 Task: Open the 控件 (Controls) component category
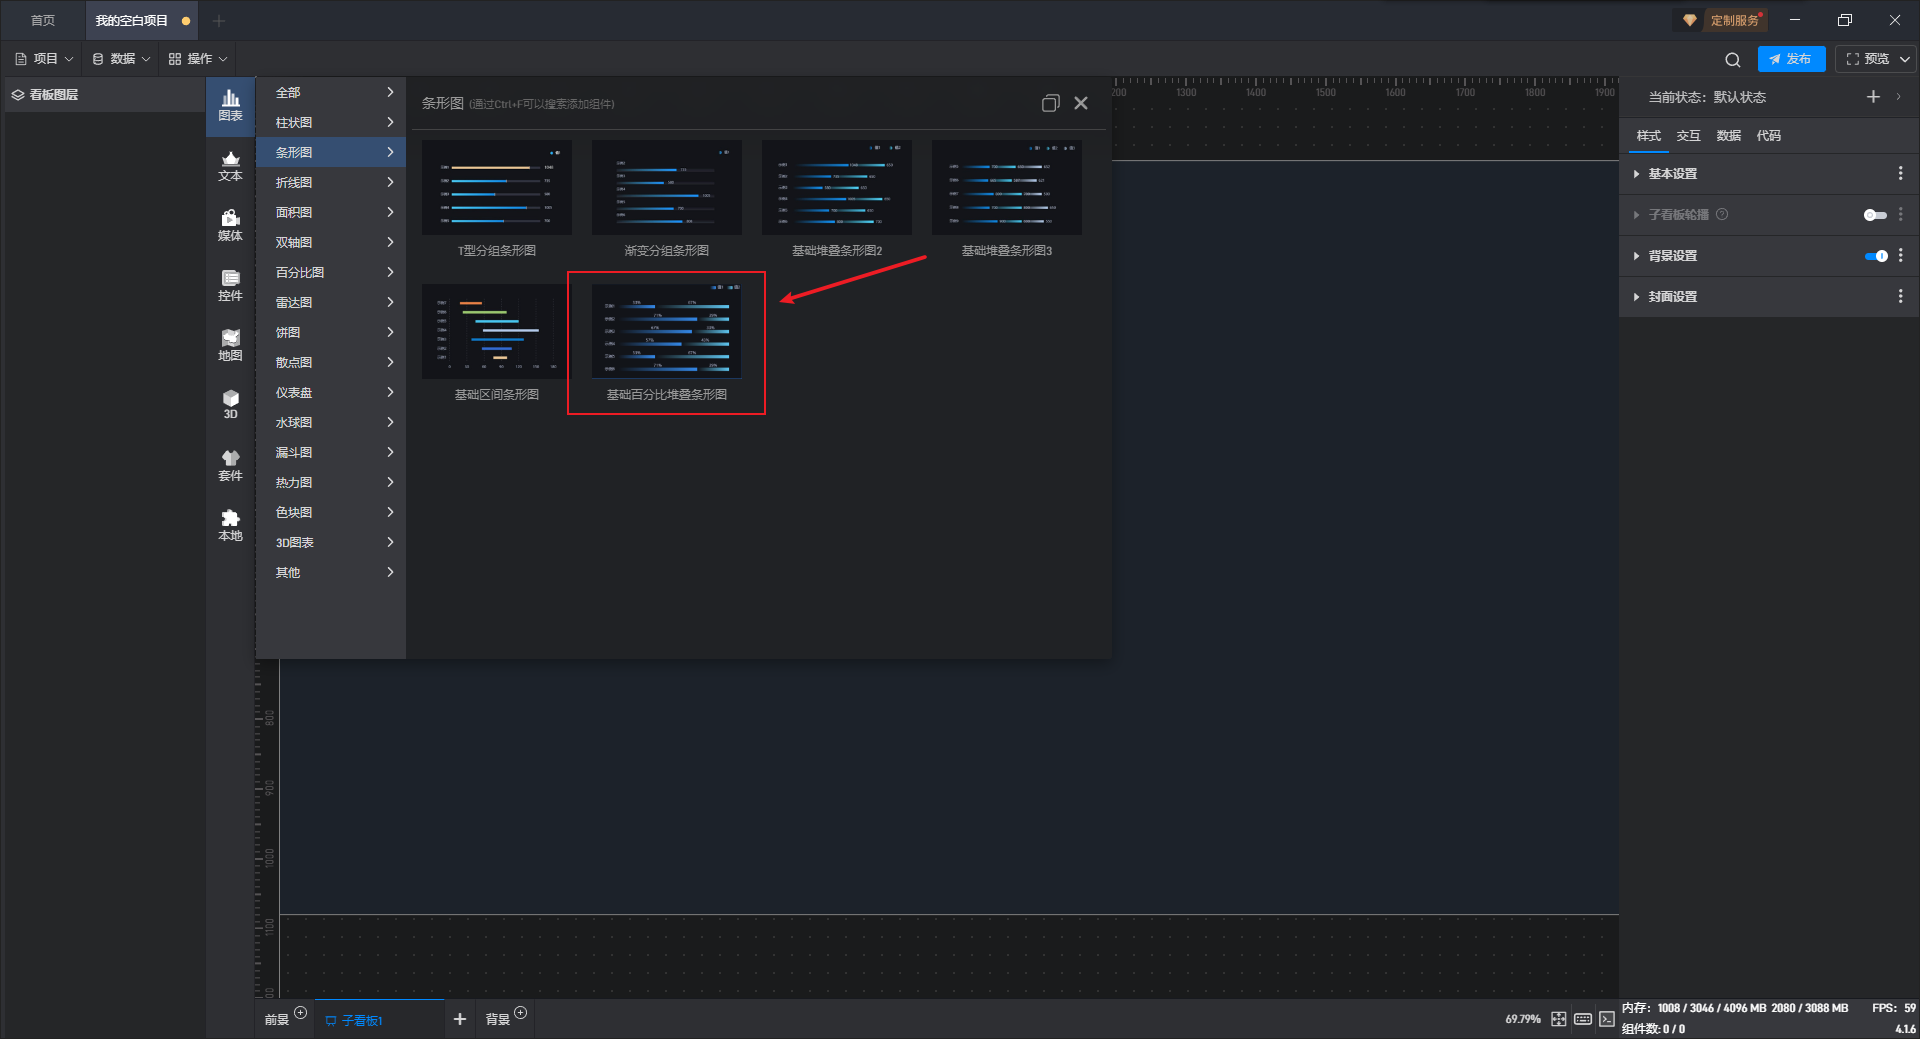[230, 285]
